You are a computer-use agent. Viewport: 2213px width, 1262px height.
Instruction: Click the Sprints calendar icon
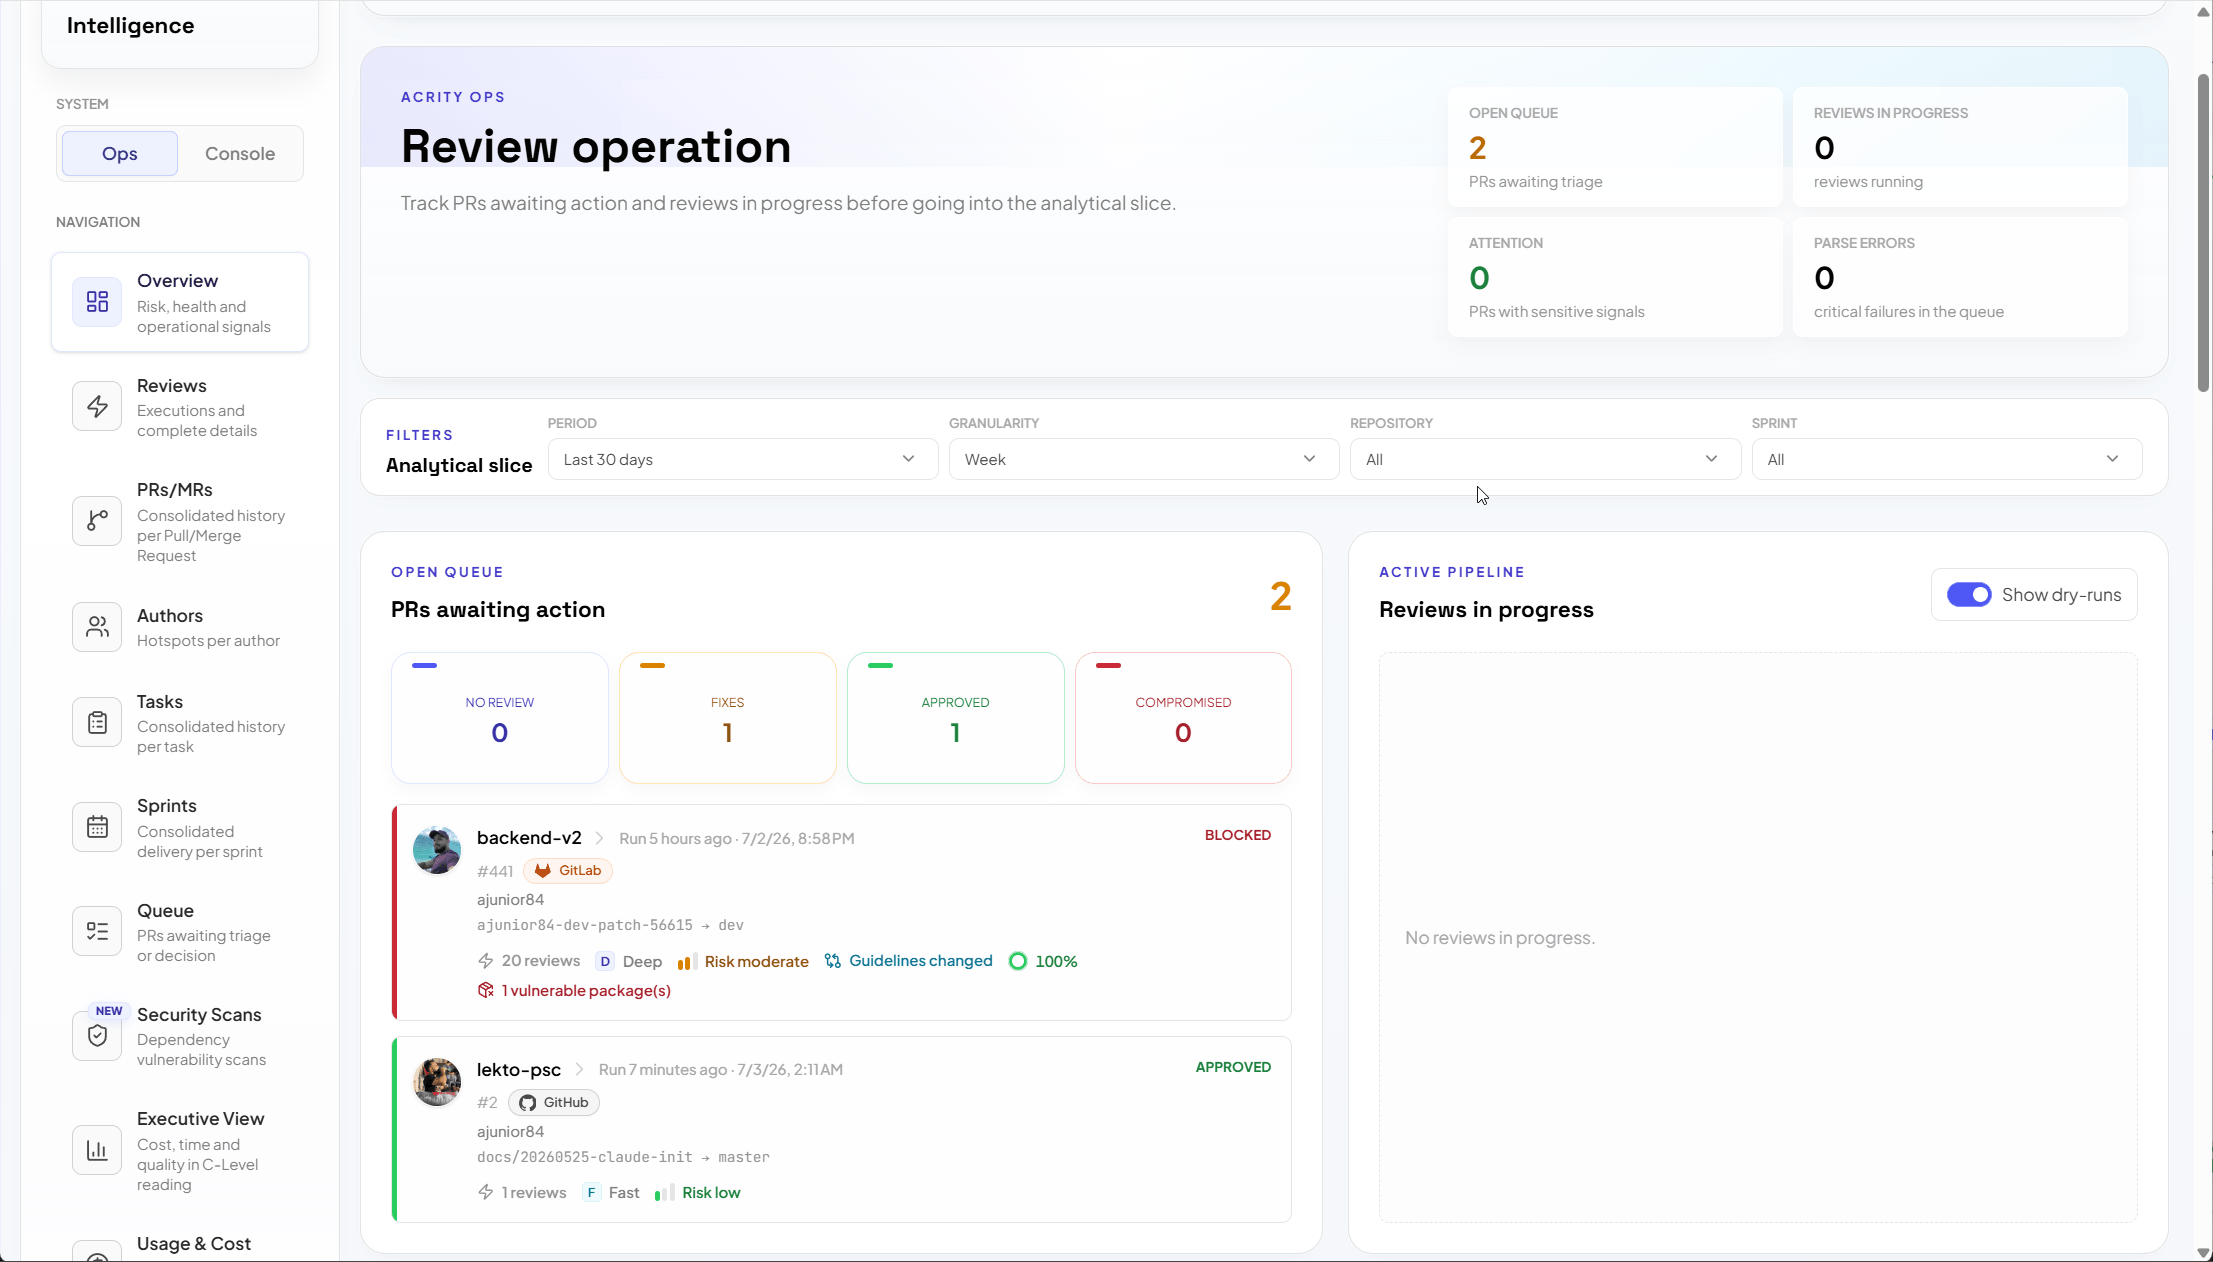[97, 827]
